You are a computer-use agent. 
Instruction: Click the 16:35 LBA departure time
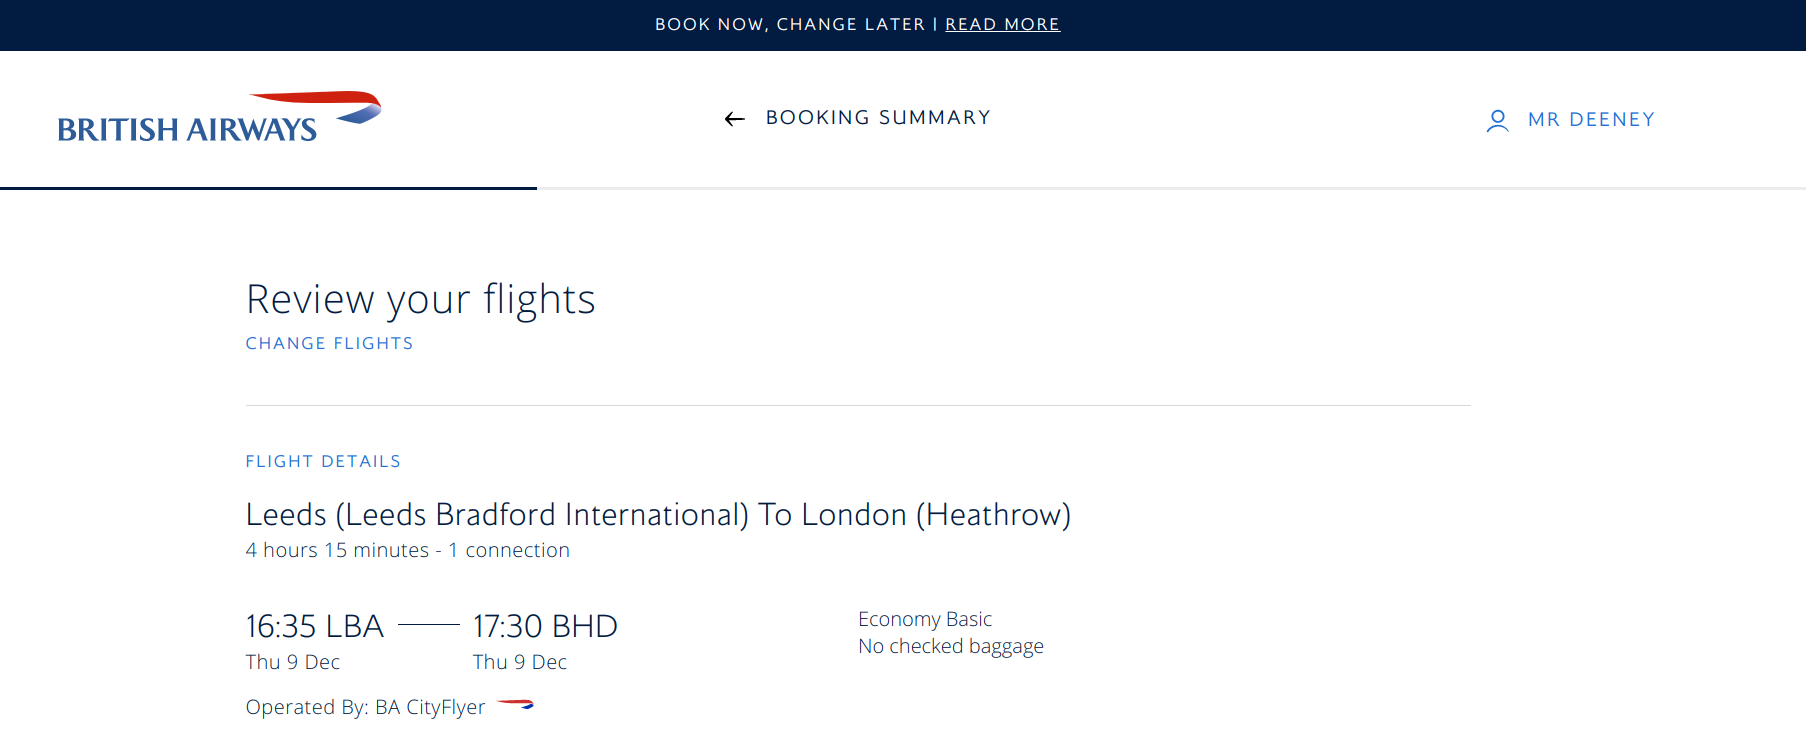(x=315, y=626)
